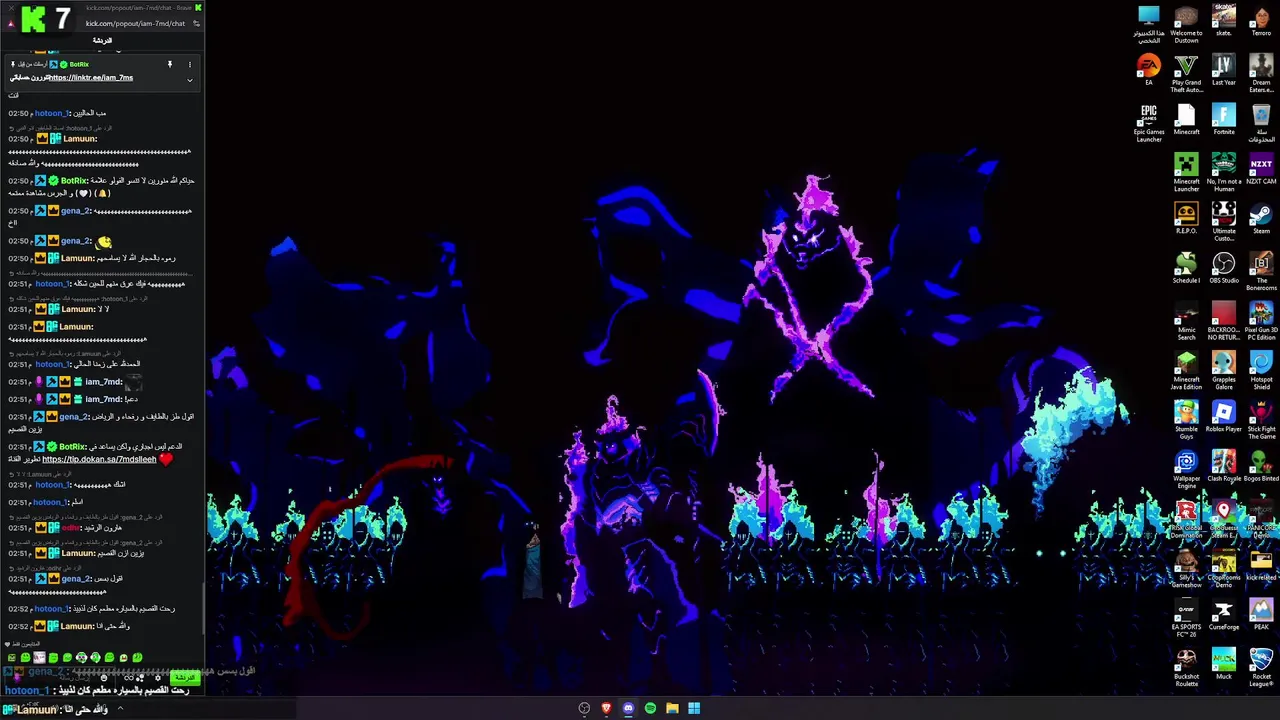This screenshot has height=720, width=1280.
Task: Open the Grapples Galore desktop shortcut
Action: (x=1224, y=370)
